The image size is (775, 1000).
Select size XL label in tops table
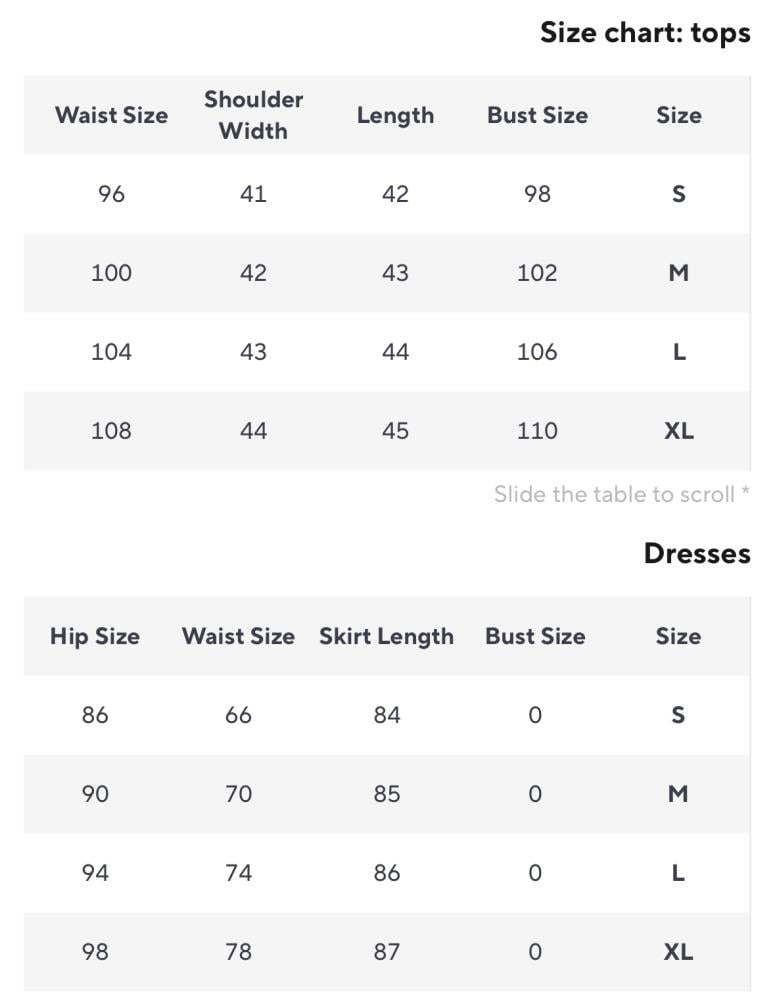678,431
